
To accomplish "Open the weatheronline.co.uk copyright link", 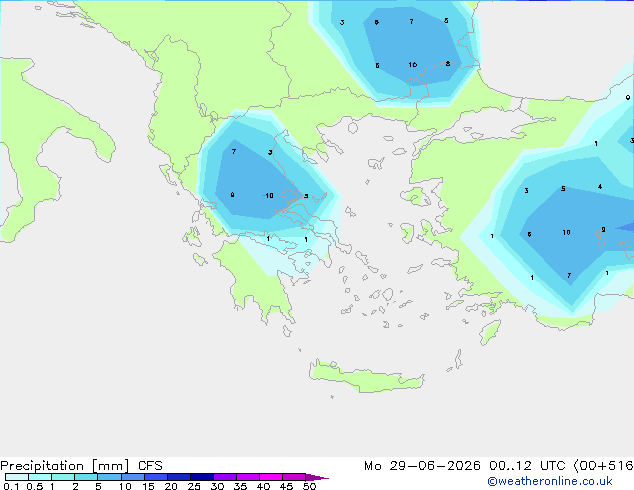I will point(550,481).
